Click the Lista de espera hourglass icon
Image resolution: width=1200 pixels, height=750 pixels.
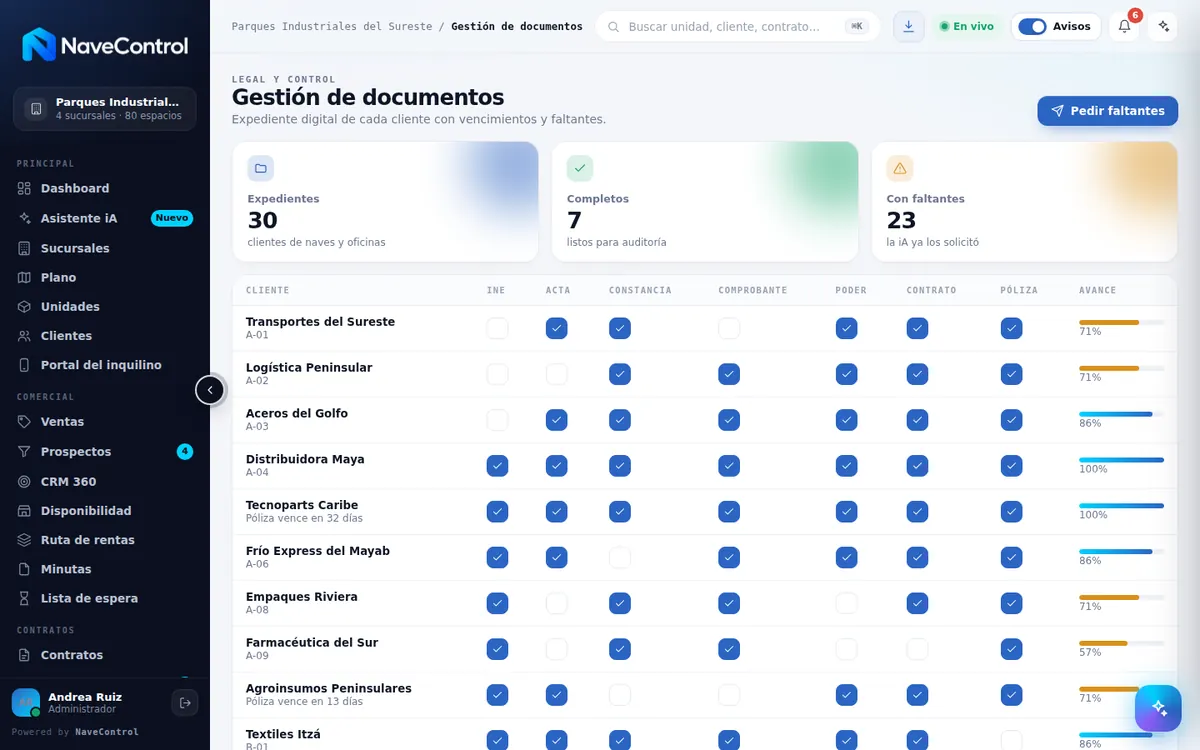click(x=25, y=598)
